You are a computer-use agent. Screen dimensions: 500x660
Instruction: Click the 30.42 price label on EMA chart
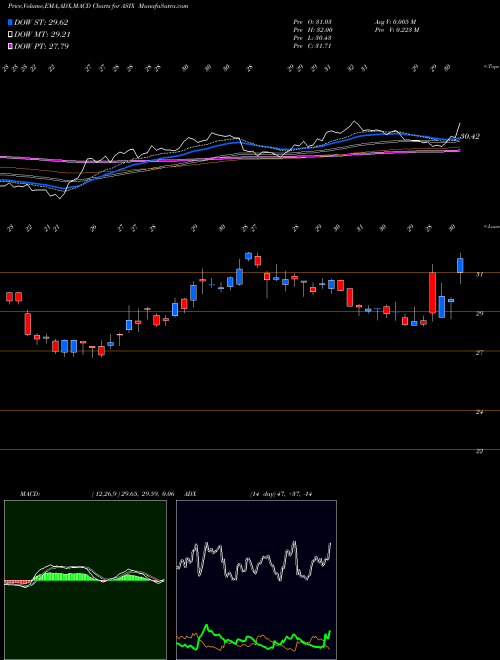(x=470, y=136)
